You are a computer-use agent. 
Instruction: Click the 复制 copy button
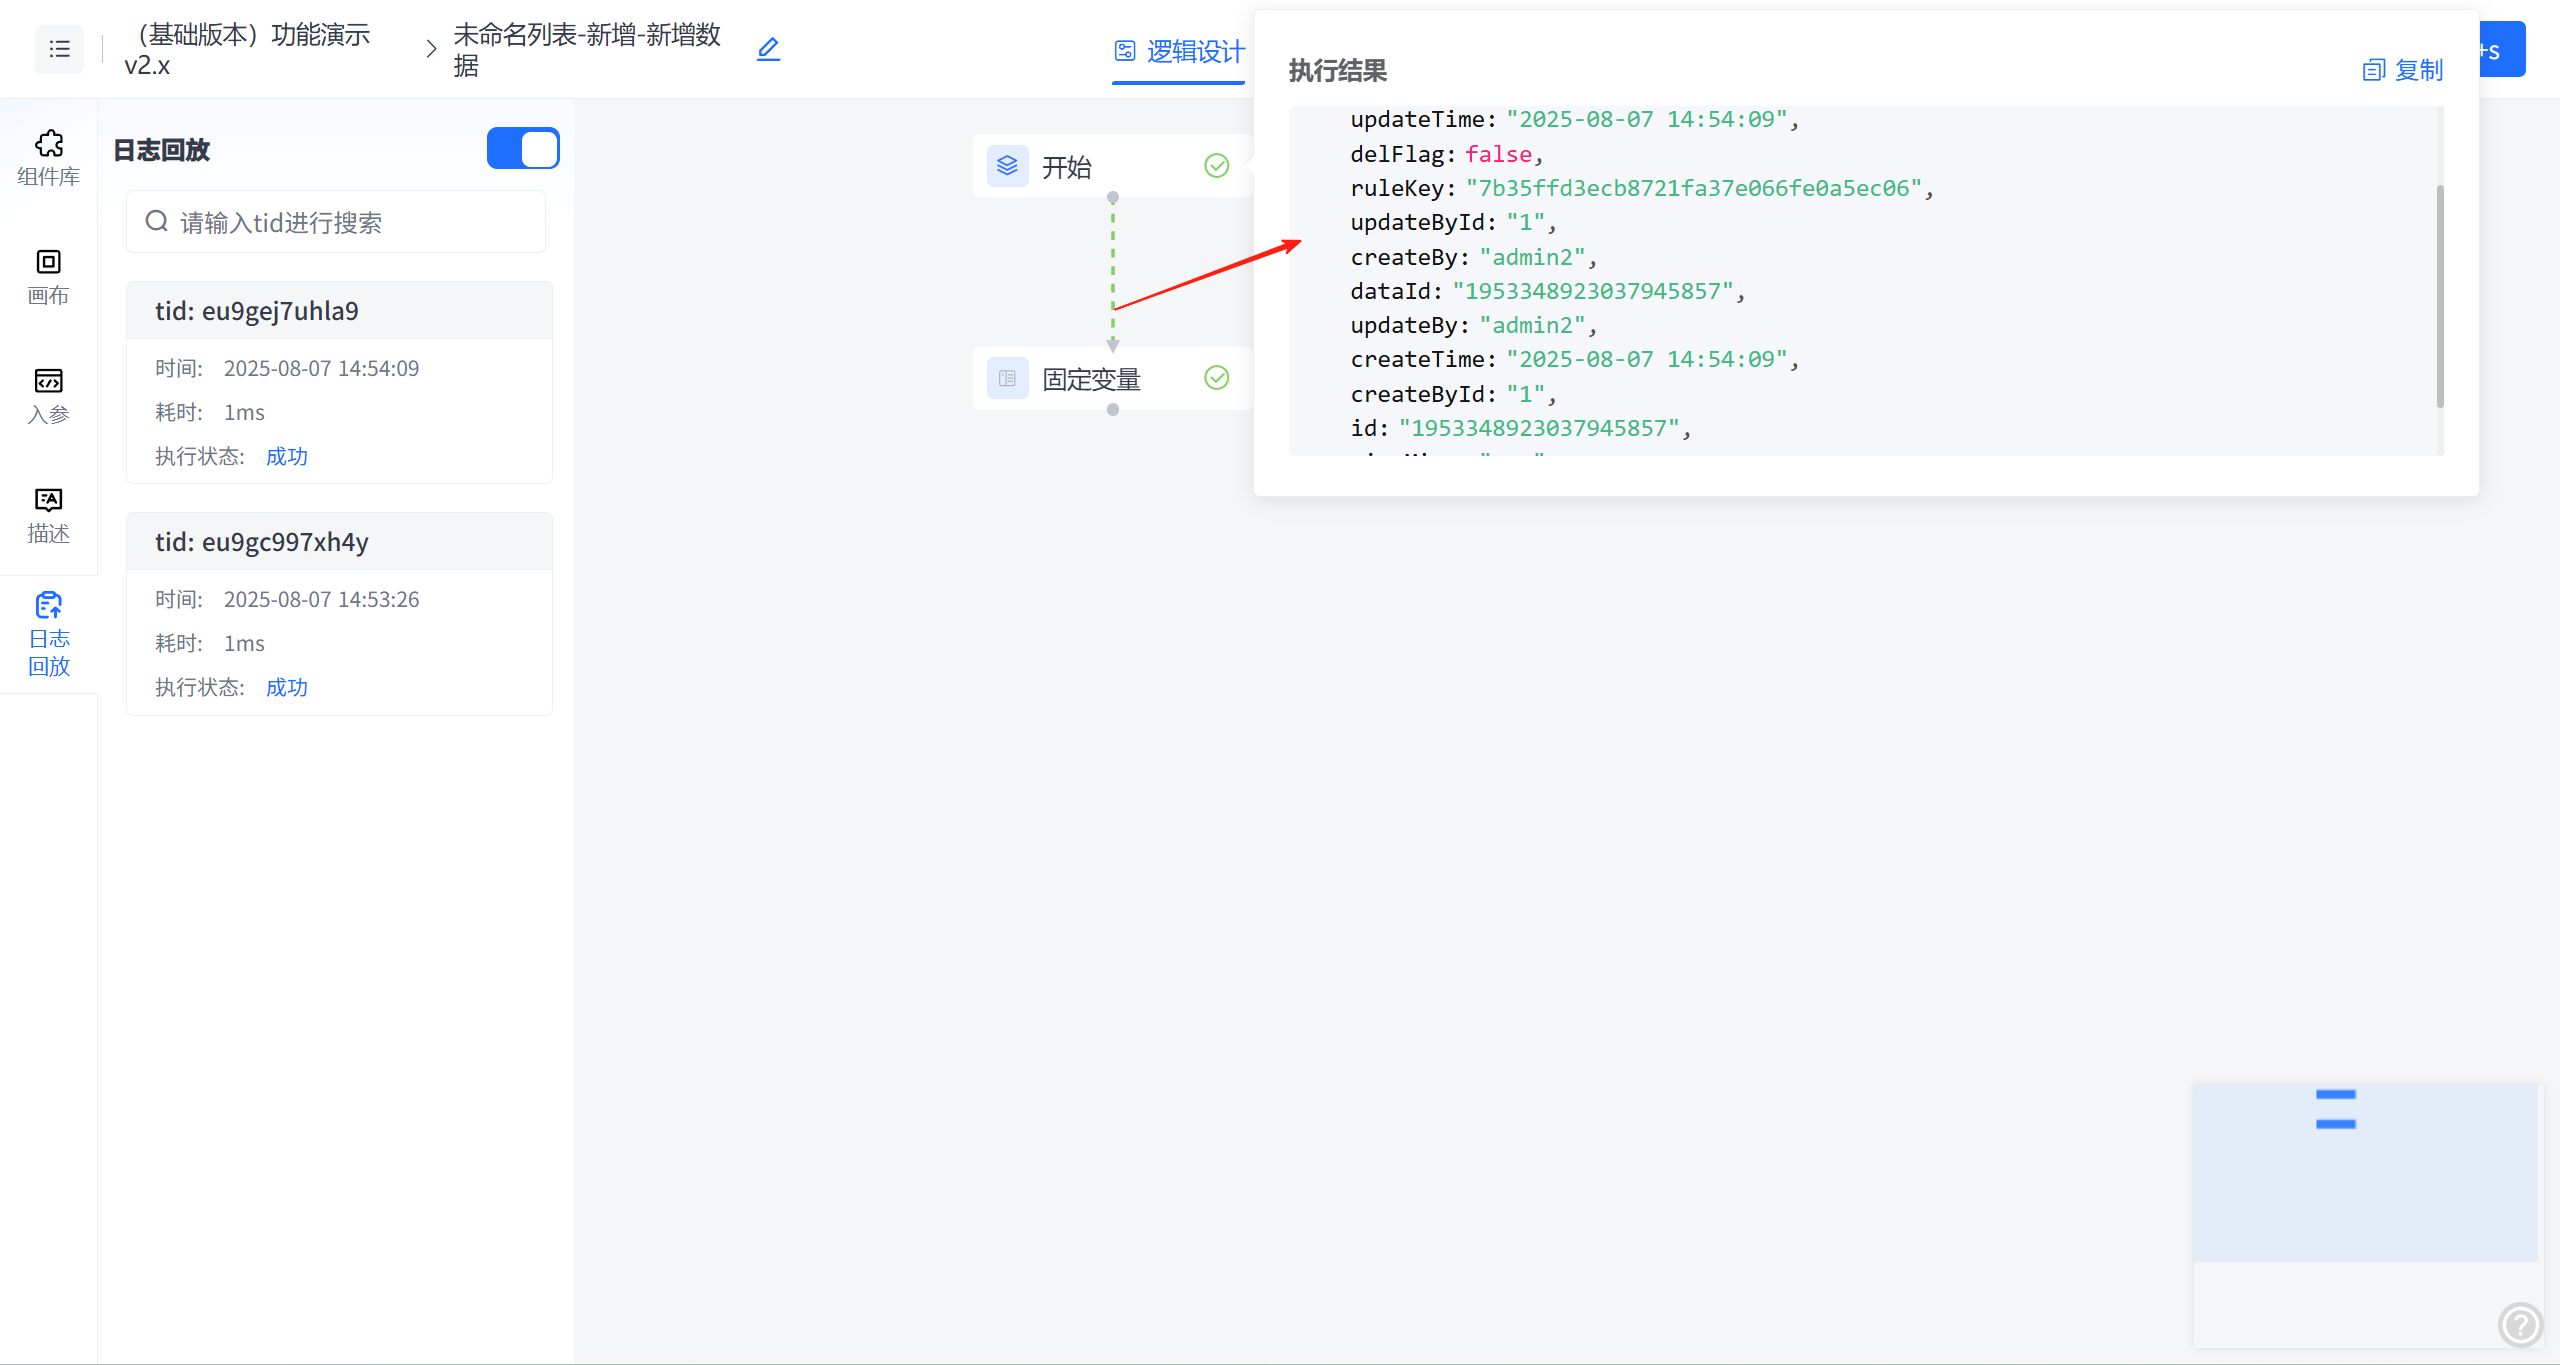pos(2402,70)
